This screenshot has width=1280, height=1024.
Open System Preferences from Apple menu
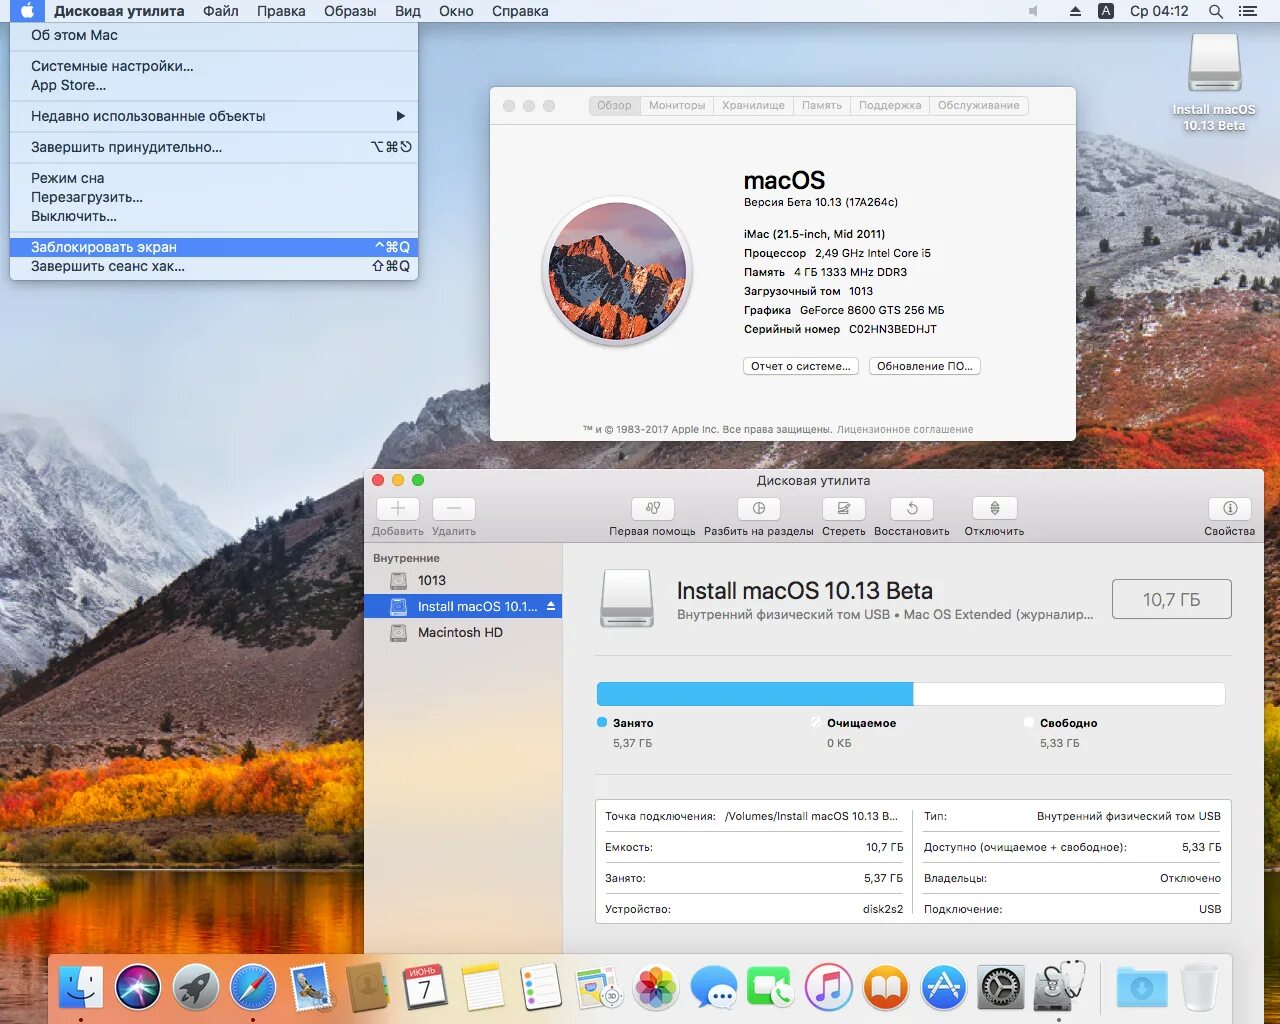[214, 66]
